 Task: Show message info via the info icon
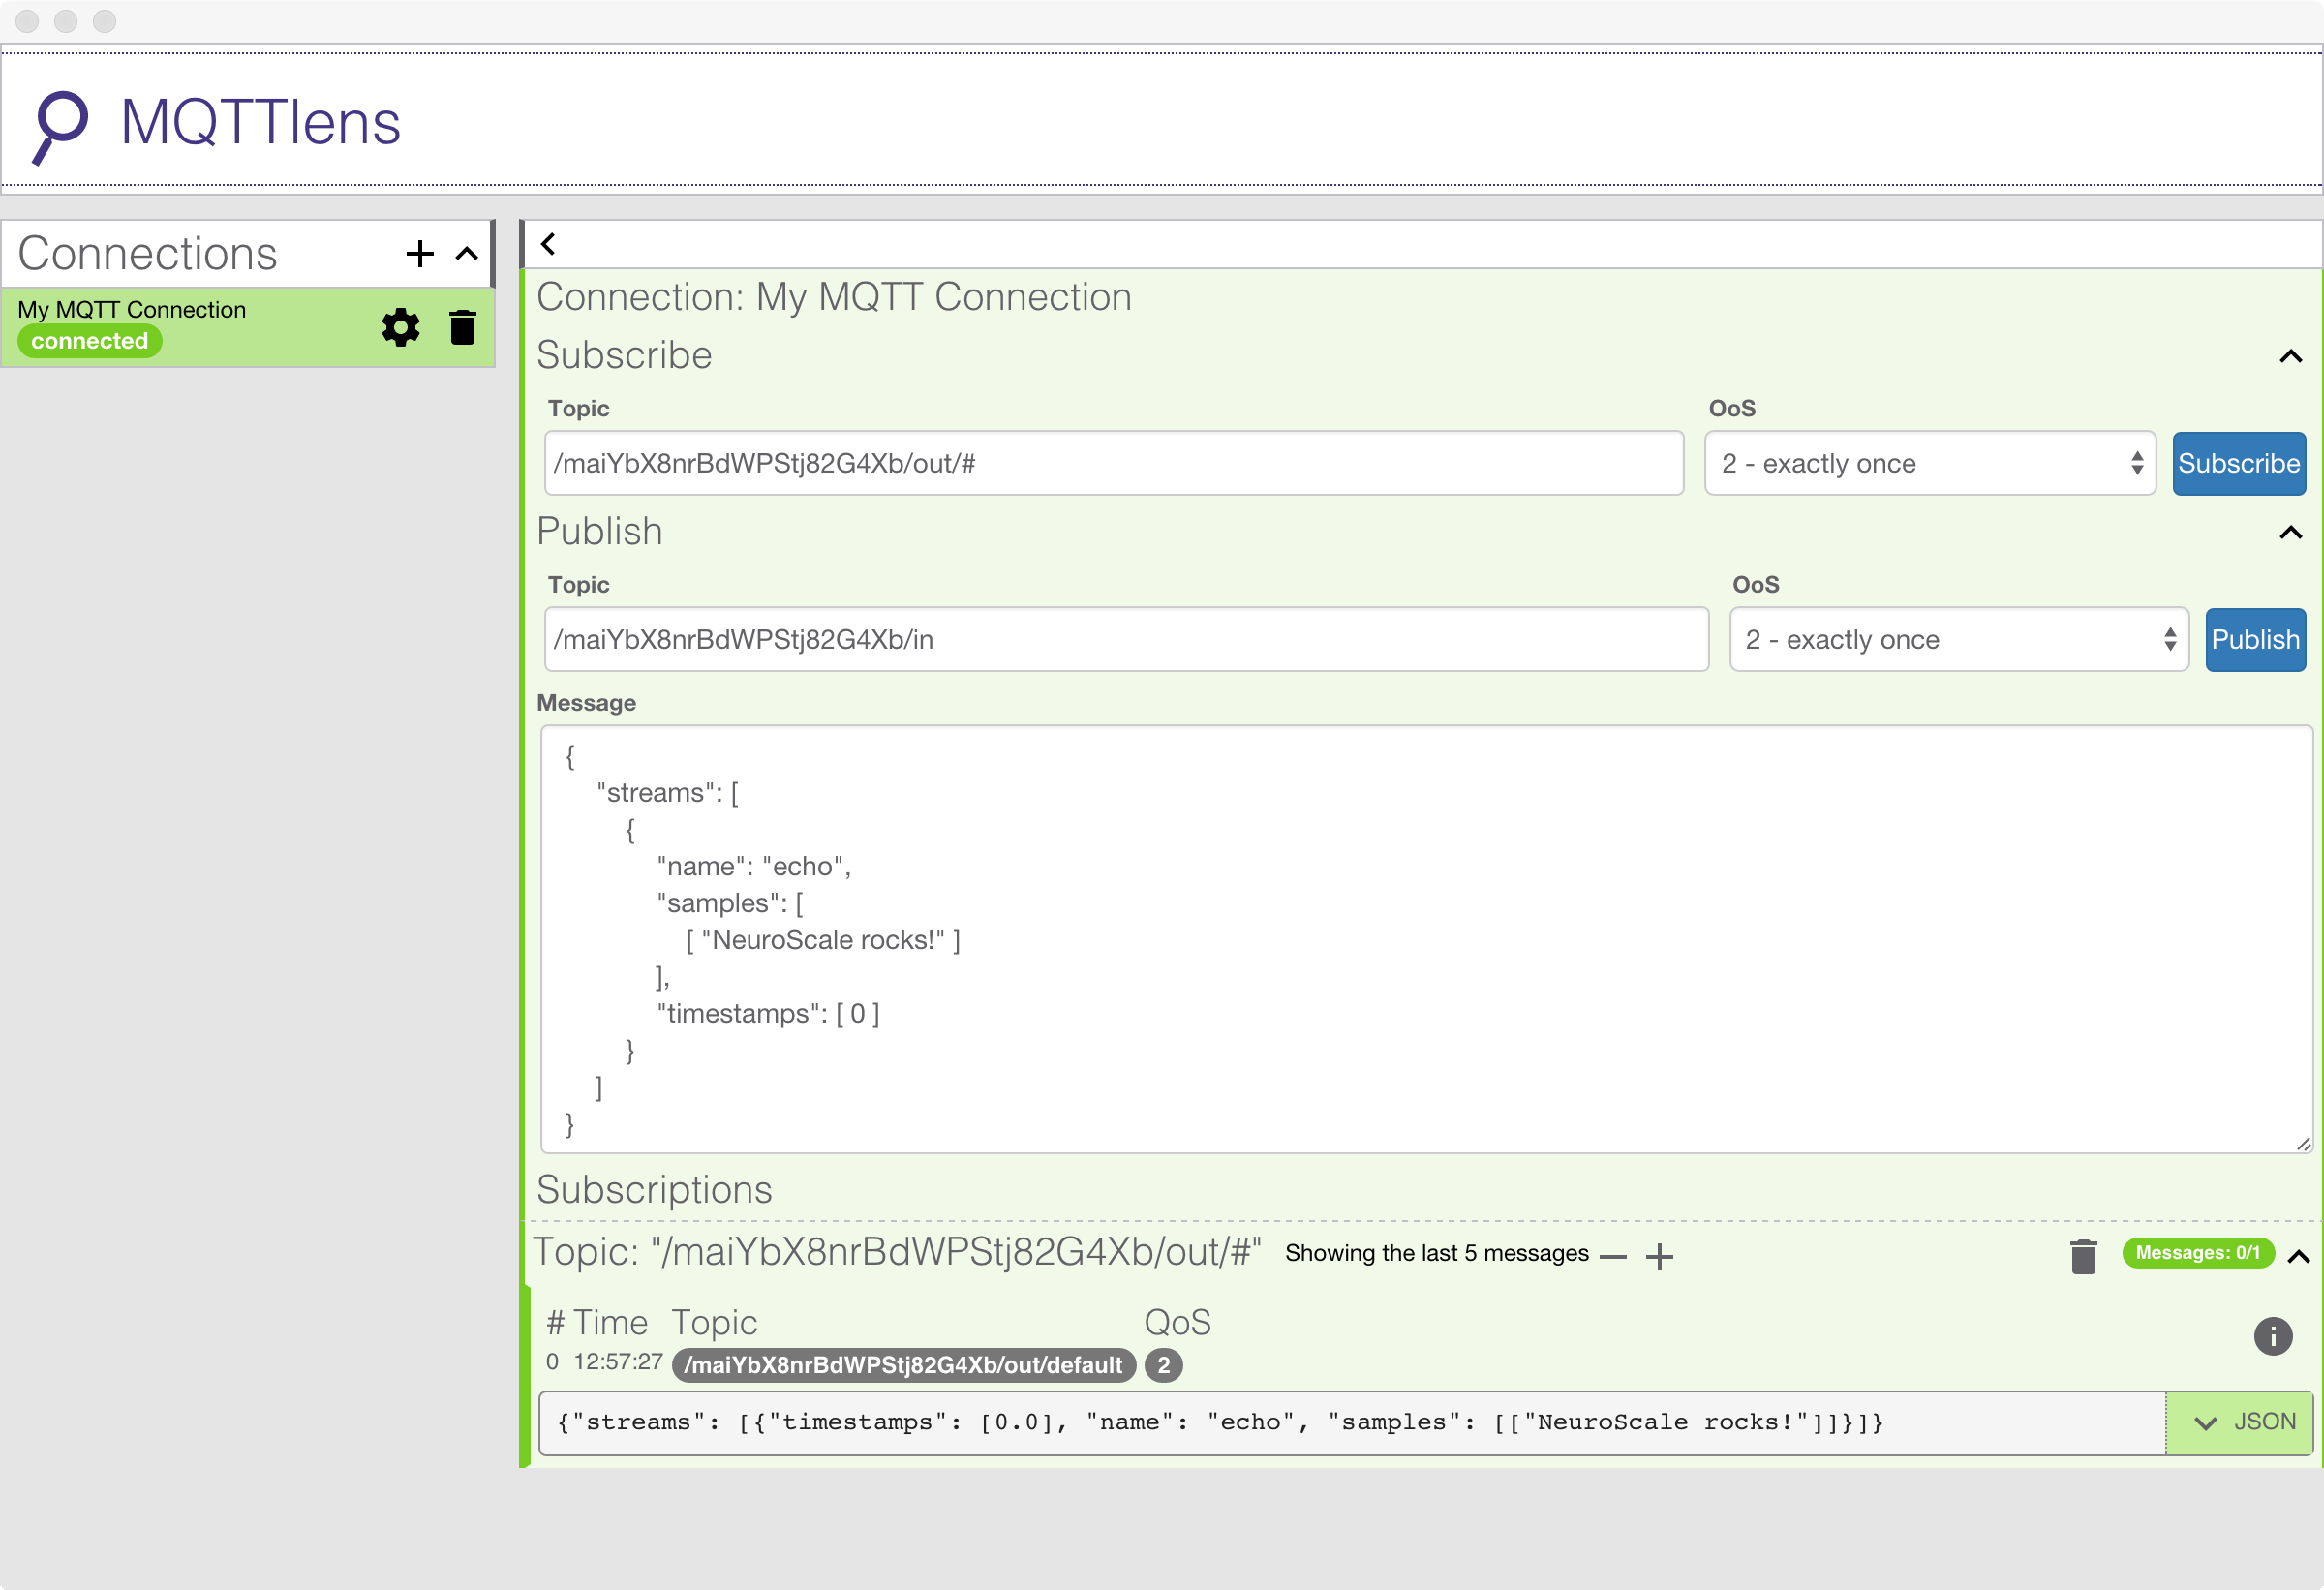coord(2273,1336)
